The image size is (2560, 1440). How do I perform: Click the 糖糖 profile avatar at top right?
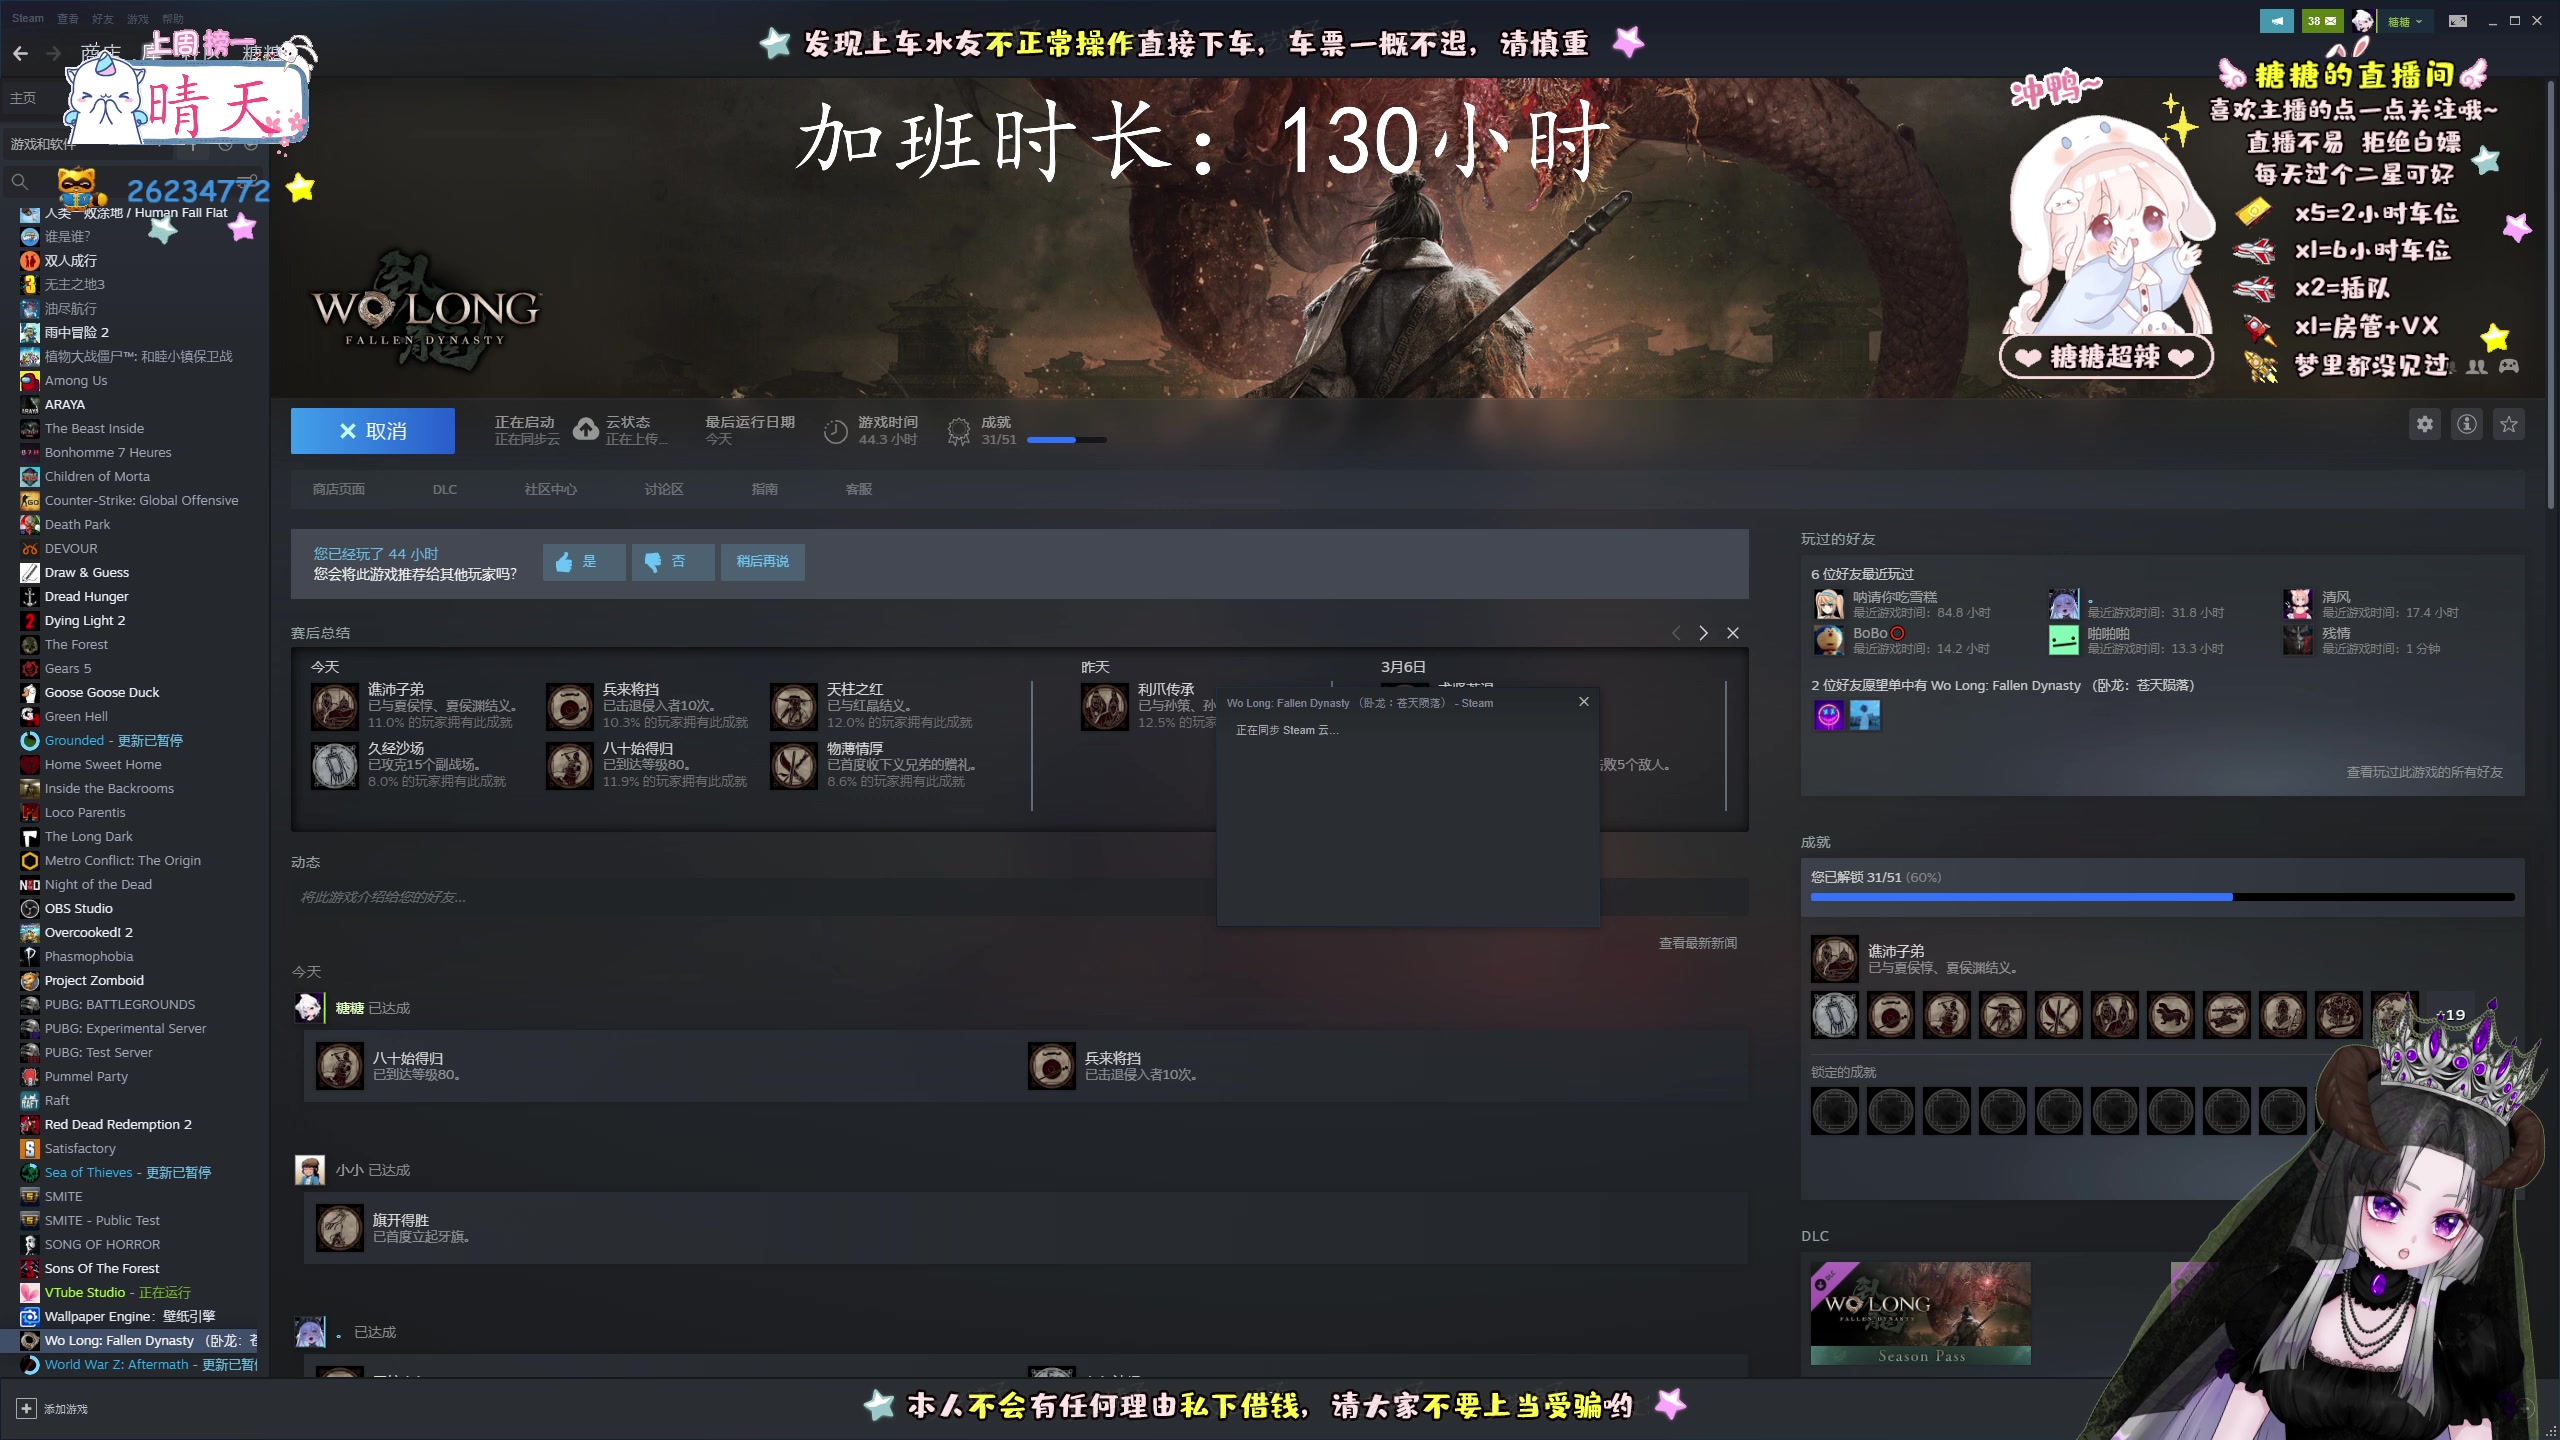click(x=2362, y=20)
